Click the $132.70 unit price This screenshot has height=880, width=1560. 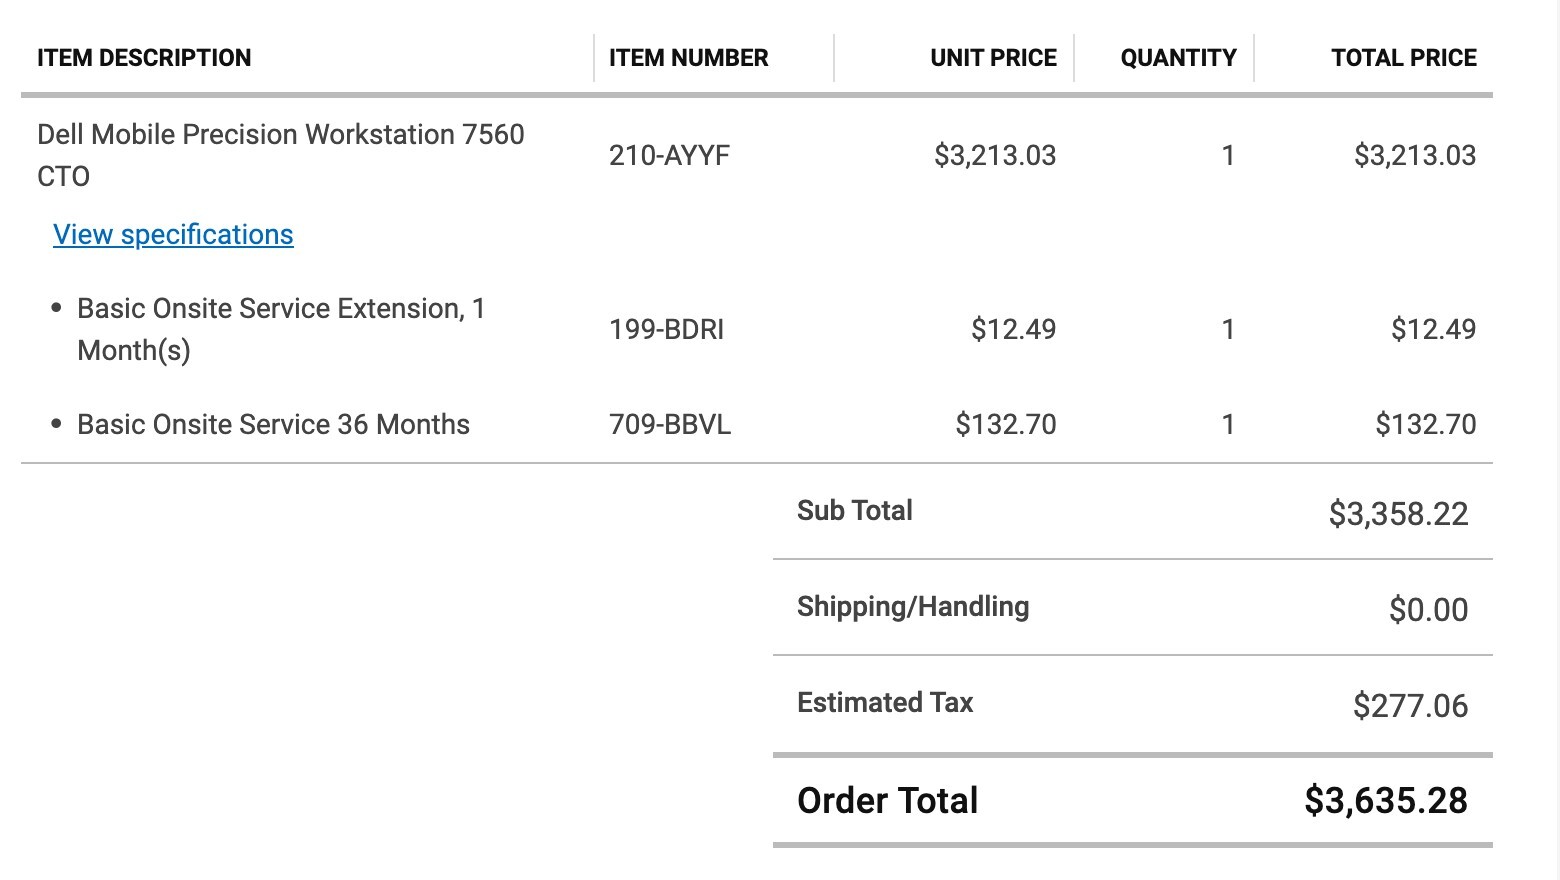point(1006,424)
